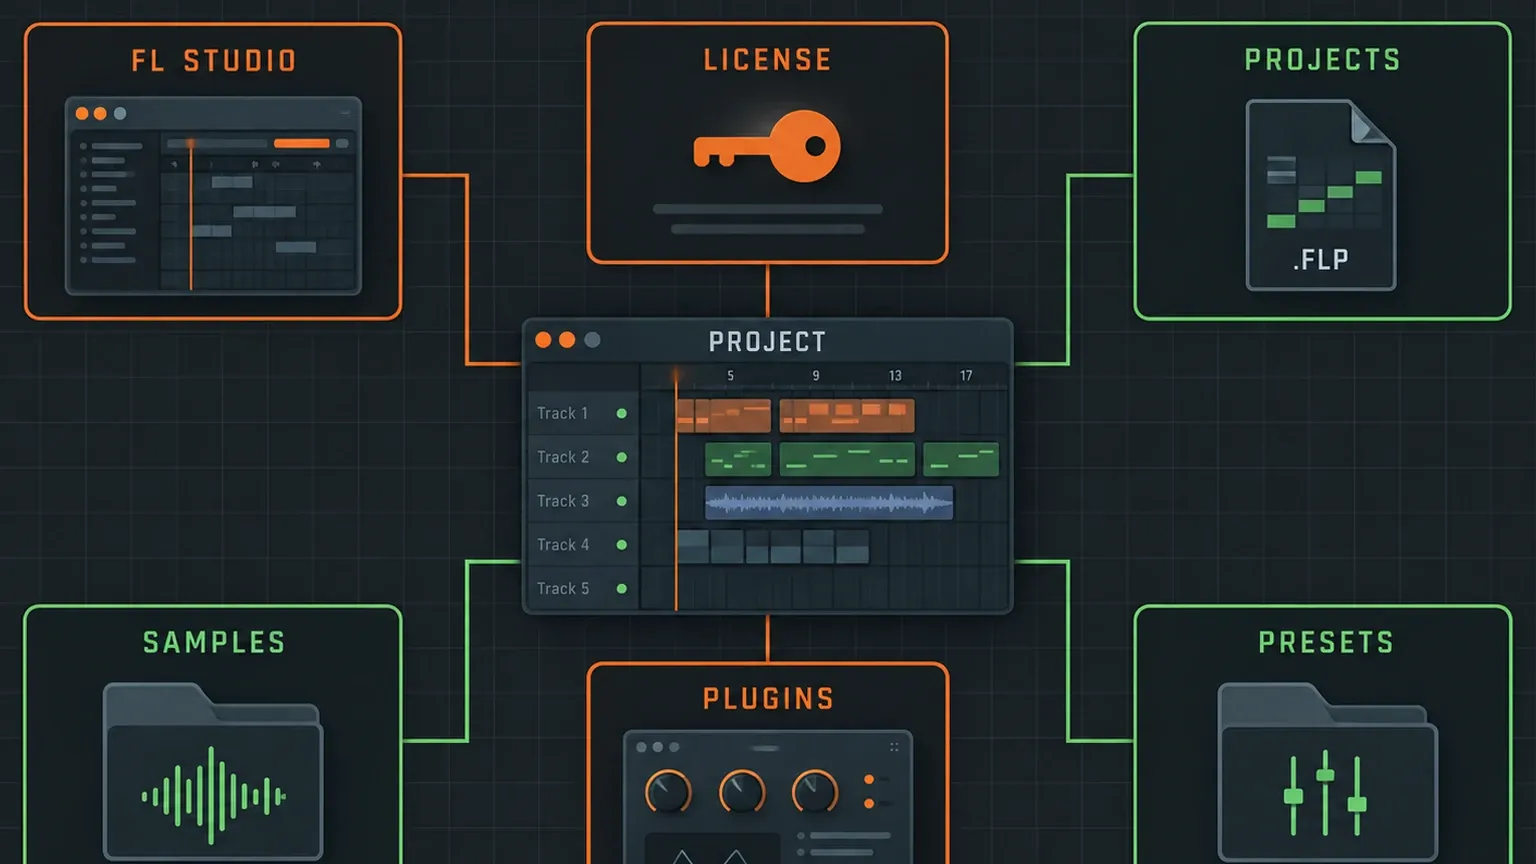Click the upper orange plugin indicator dot
Viewport: 1536px width, 864px height.
pos(869,779)
